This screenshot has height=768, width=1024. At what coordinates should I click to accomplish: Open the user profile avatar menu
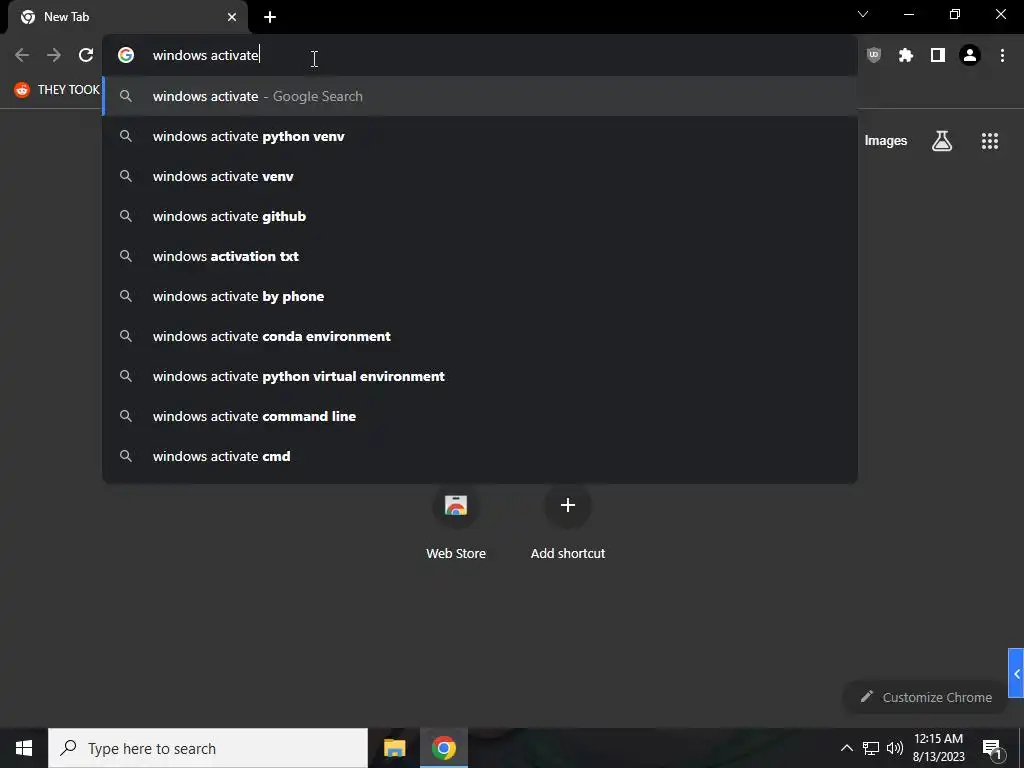[x=970, y=56]
